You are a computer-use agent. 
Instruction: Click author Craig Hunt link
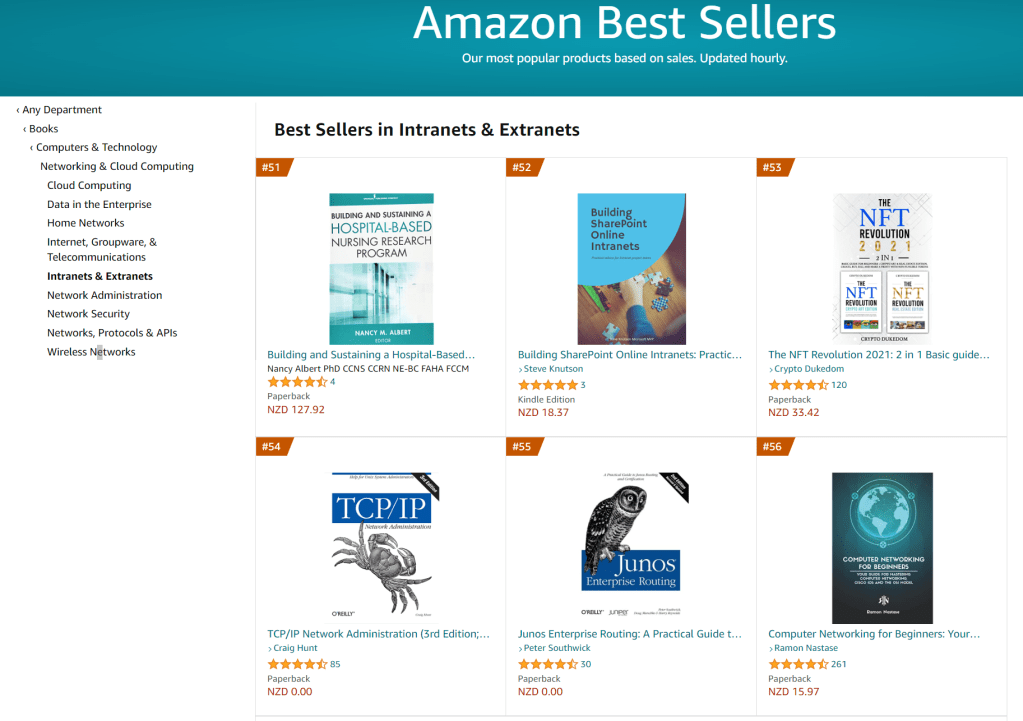[295, 648]
